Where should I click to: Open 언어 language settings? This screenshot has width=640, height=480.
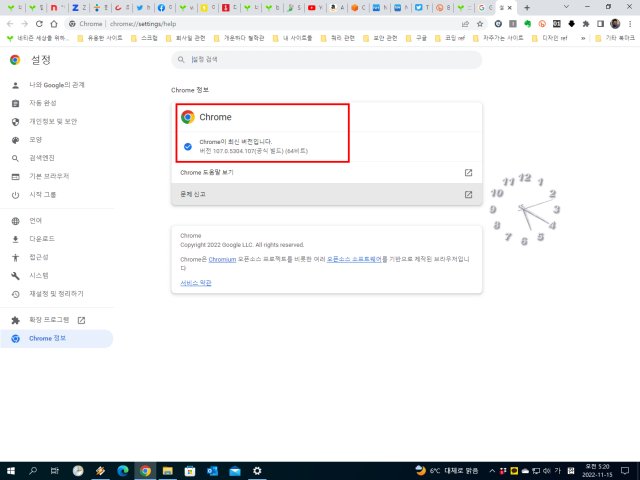pos(57,221)
